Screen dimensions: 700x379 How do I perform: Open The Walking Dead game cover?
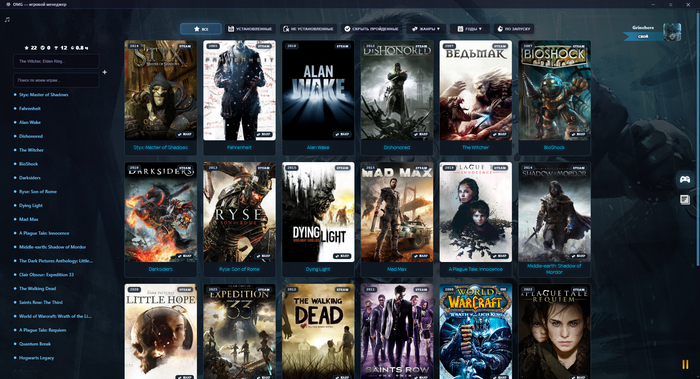318,332
